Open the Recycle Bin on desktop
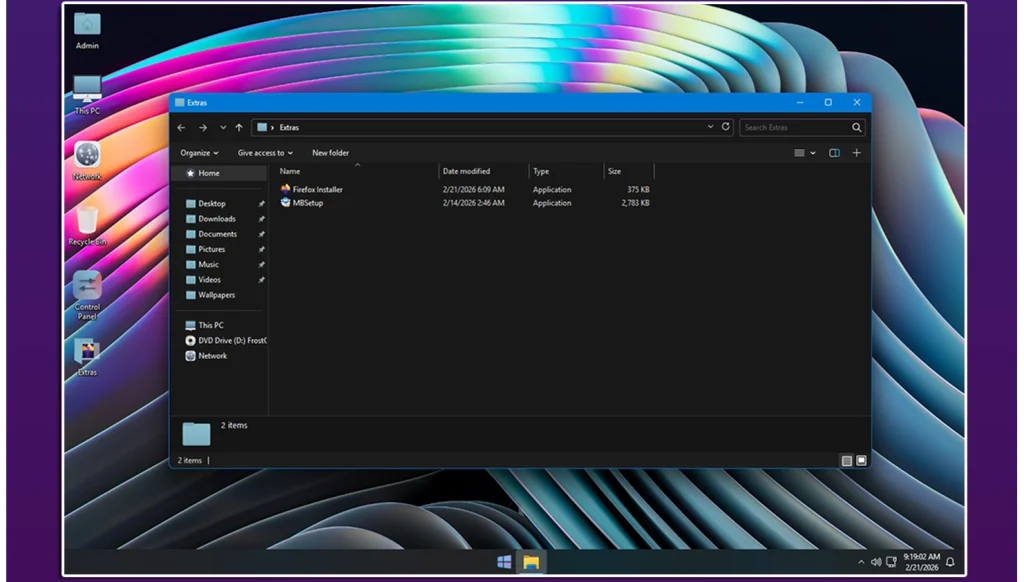 (x=87, y=222)
